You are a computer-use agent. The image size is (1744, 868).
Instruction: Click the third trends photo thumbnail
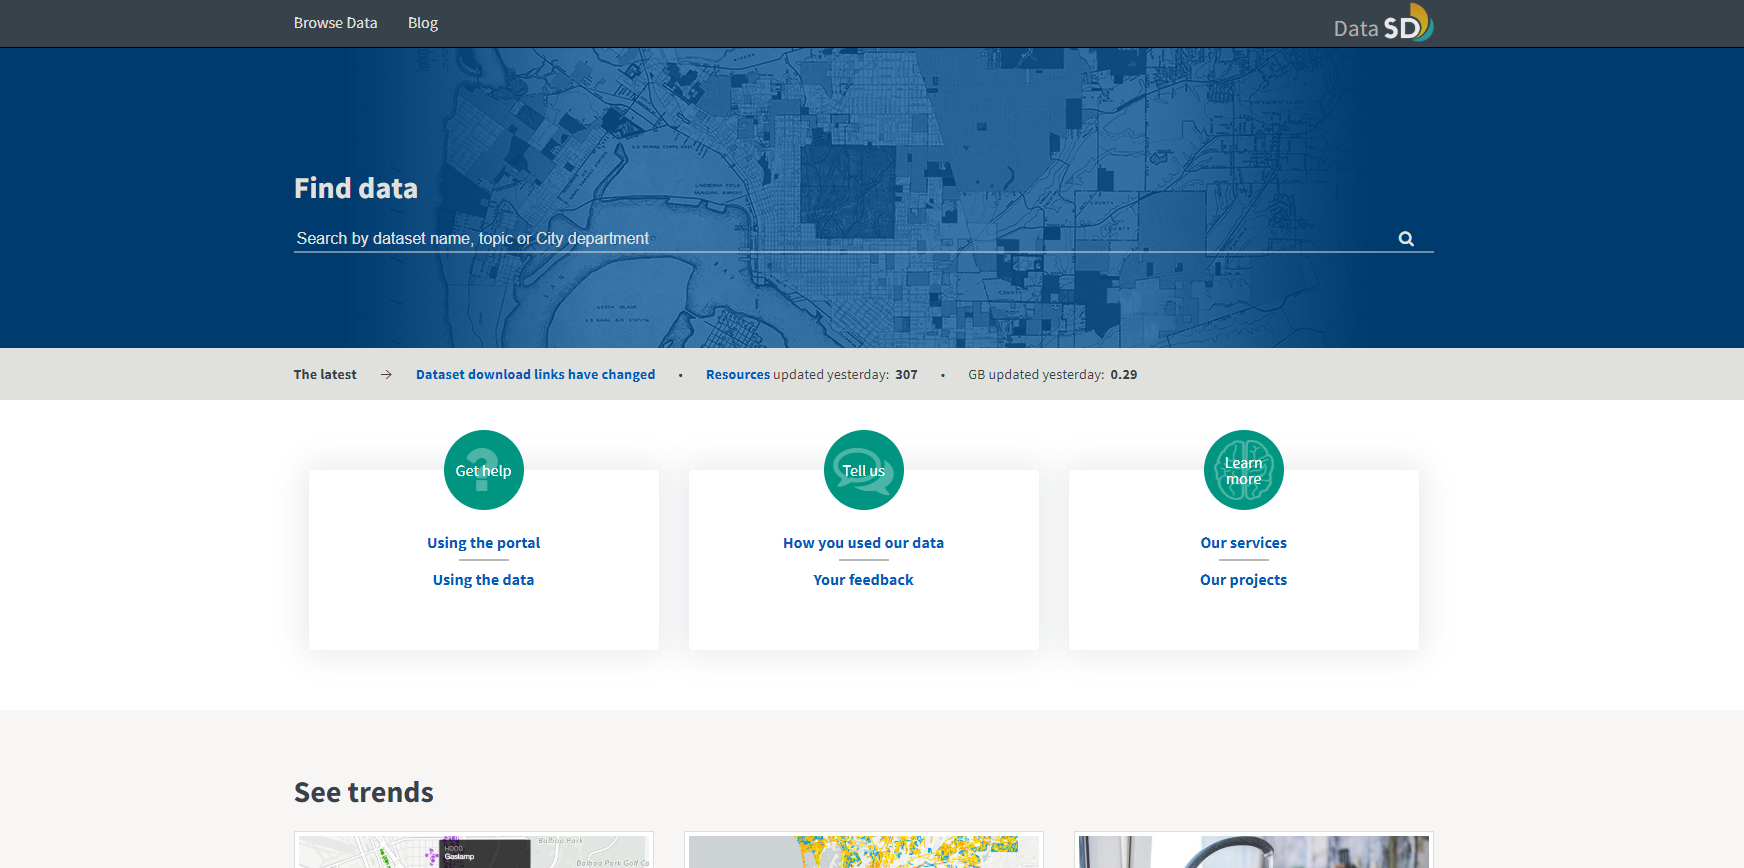(x=1253, y=851)
